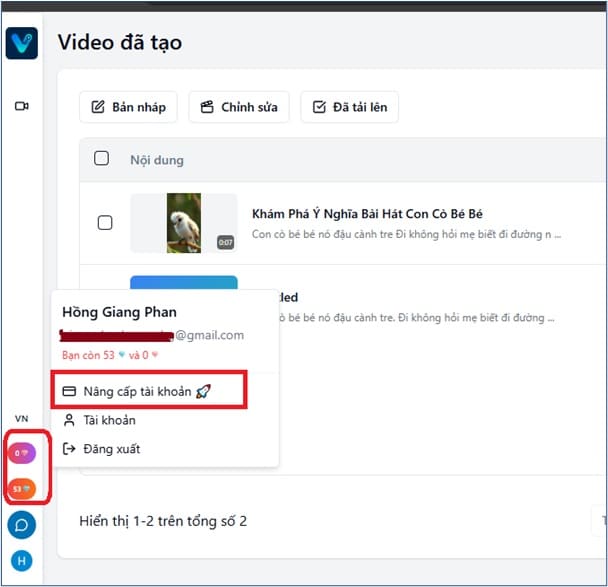The image size is (608, 587).
Task: Switch language using the VN label
Action: point(21,418)
